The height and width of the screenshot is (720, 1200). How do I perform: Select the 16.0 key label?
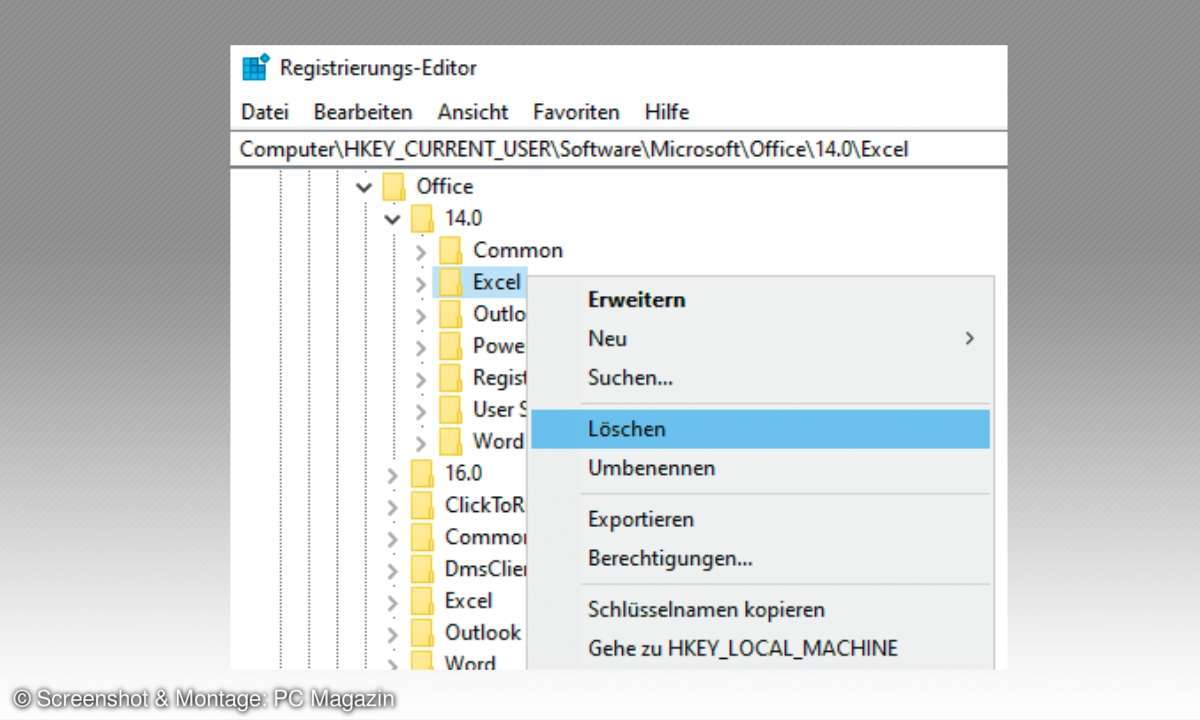(x=463, y=473)
